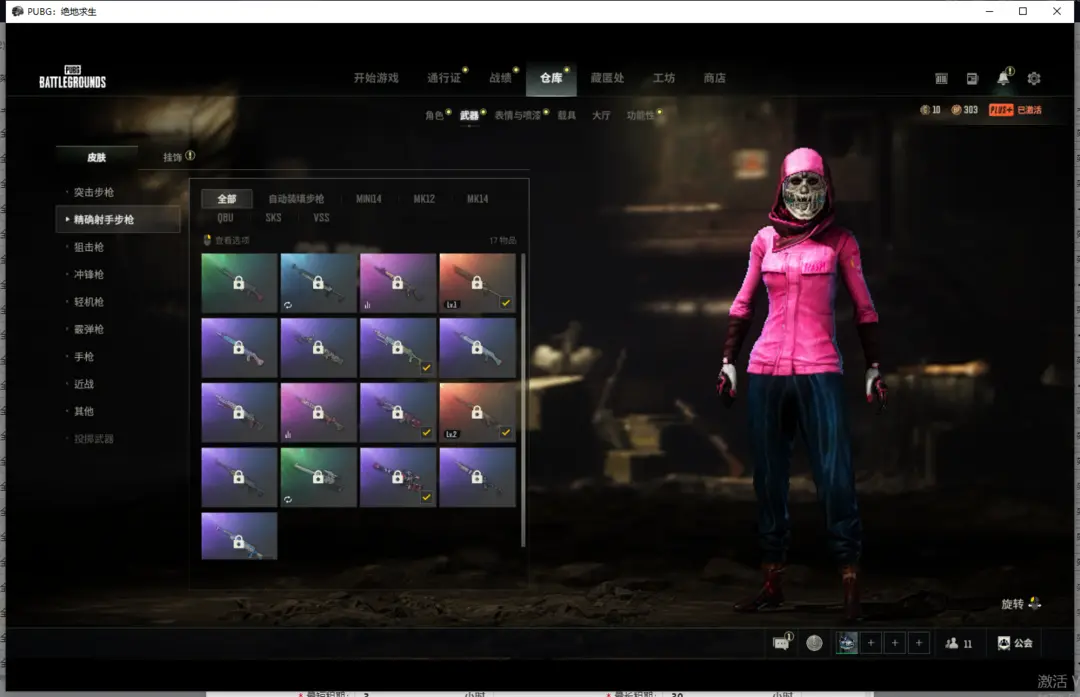Switch to the 载具 vehicle sub-tab
Viewport: 1080px width, 697px height.
(567, 115)
